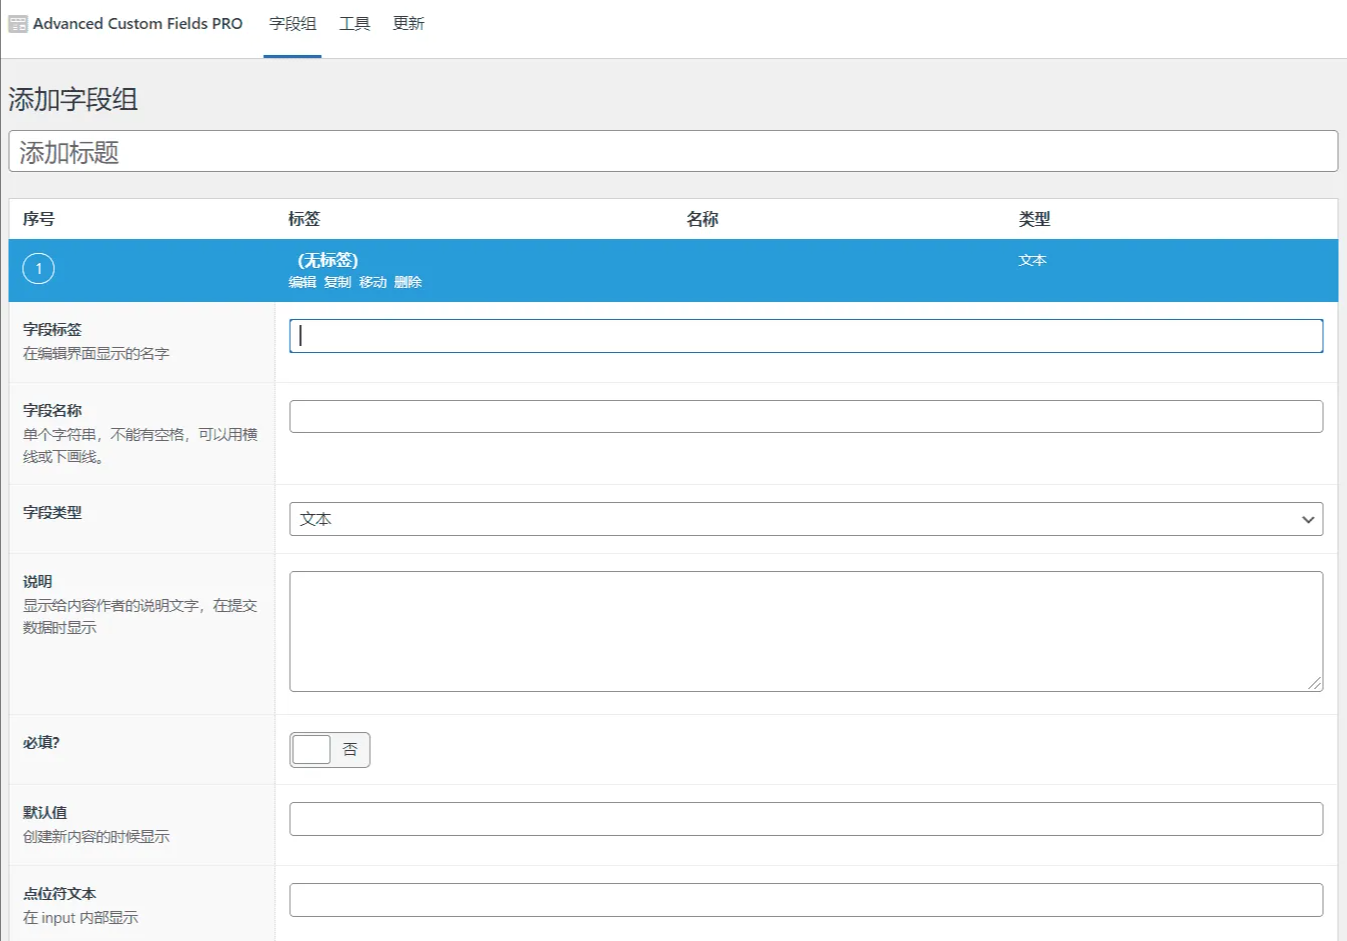Click the Advanced Custom Fields PRO logo icon
Screen dimensions: 1347x941
[x=18, y=23]
